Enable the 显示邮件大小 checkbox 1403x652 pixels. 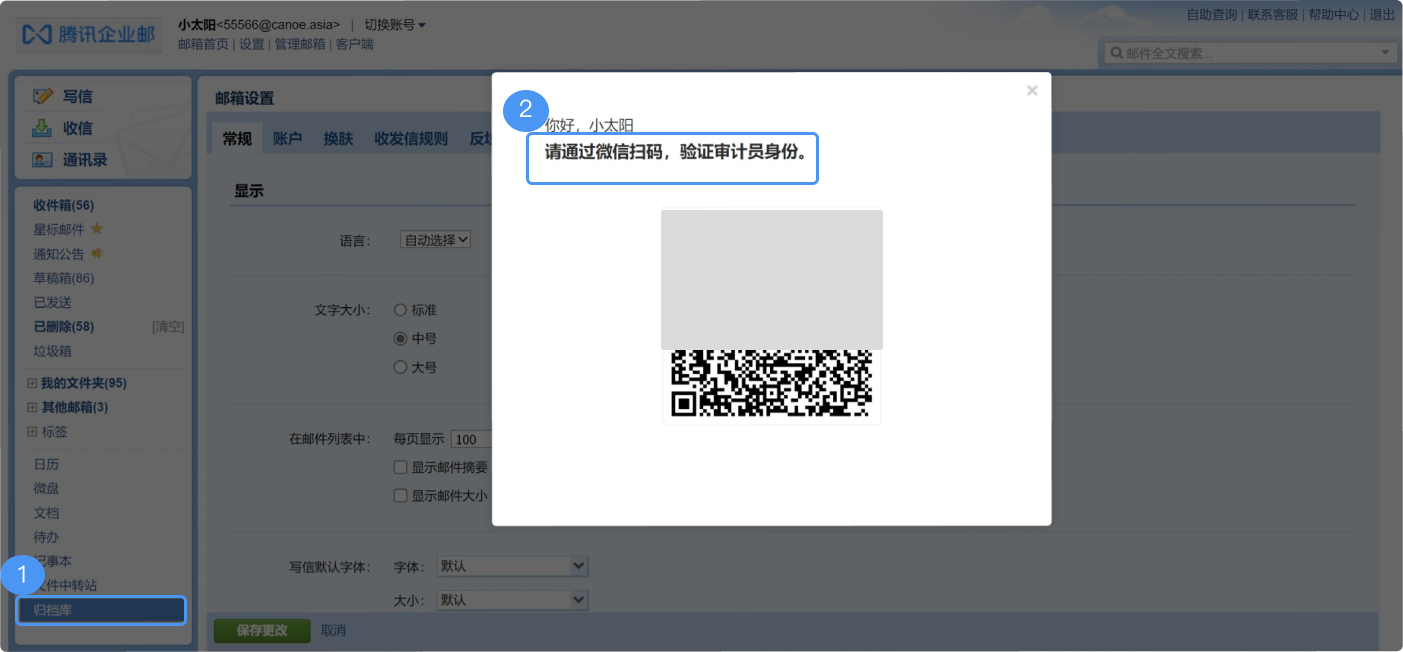(x=400, y=495)
